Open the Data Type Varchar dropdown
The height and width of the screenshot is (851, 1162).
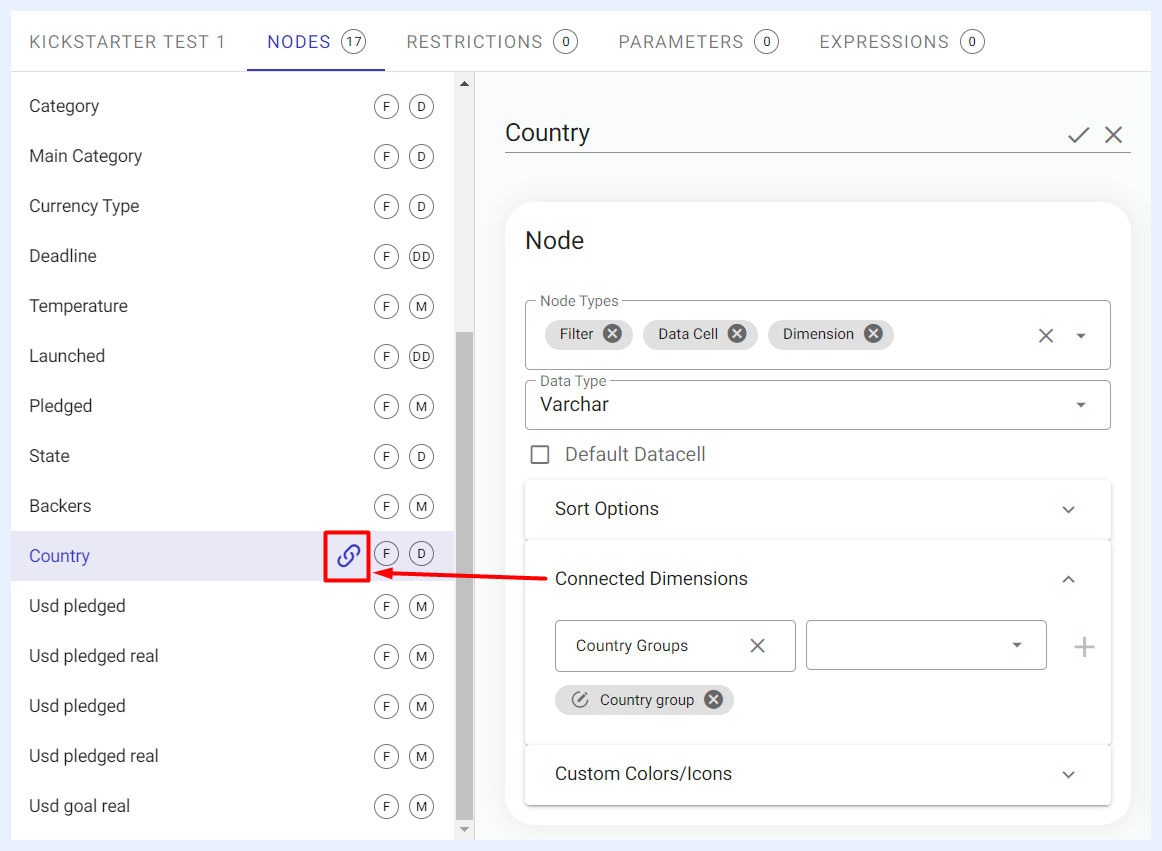point(817,405)
